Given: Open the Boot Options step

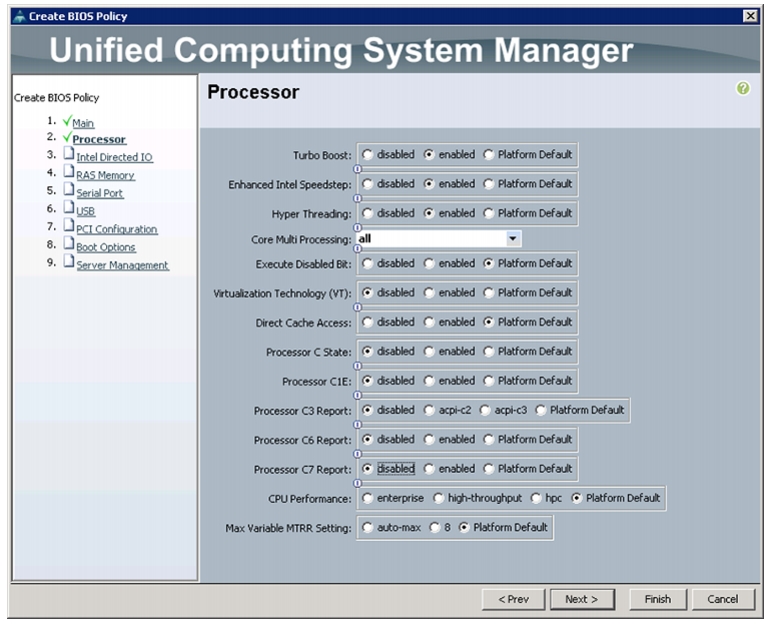Looking at the screenshot, I should pyautogui.click(x=106, y=247).
